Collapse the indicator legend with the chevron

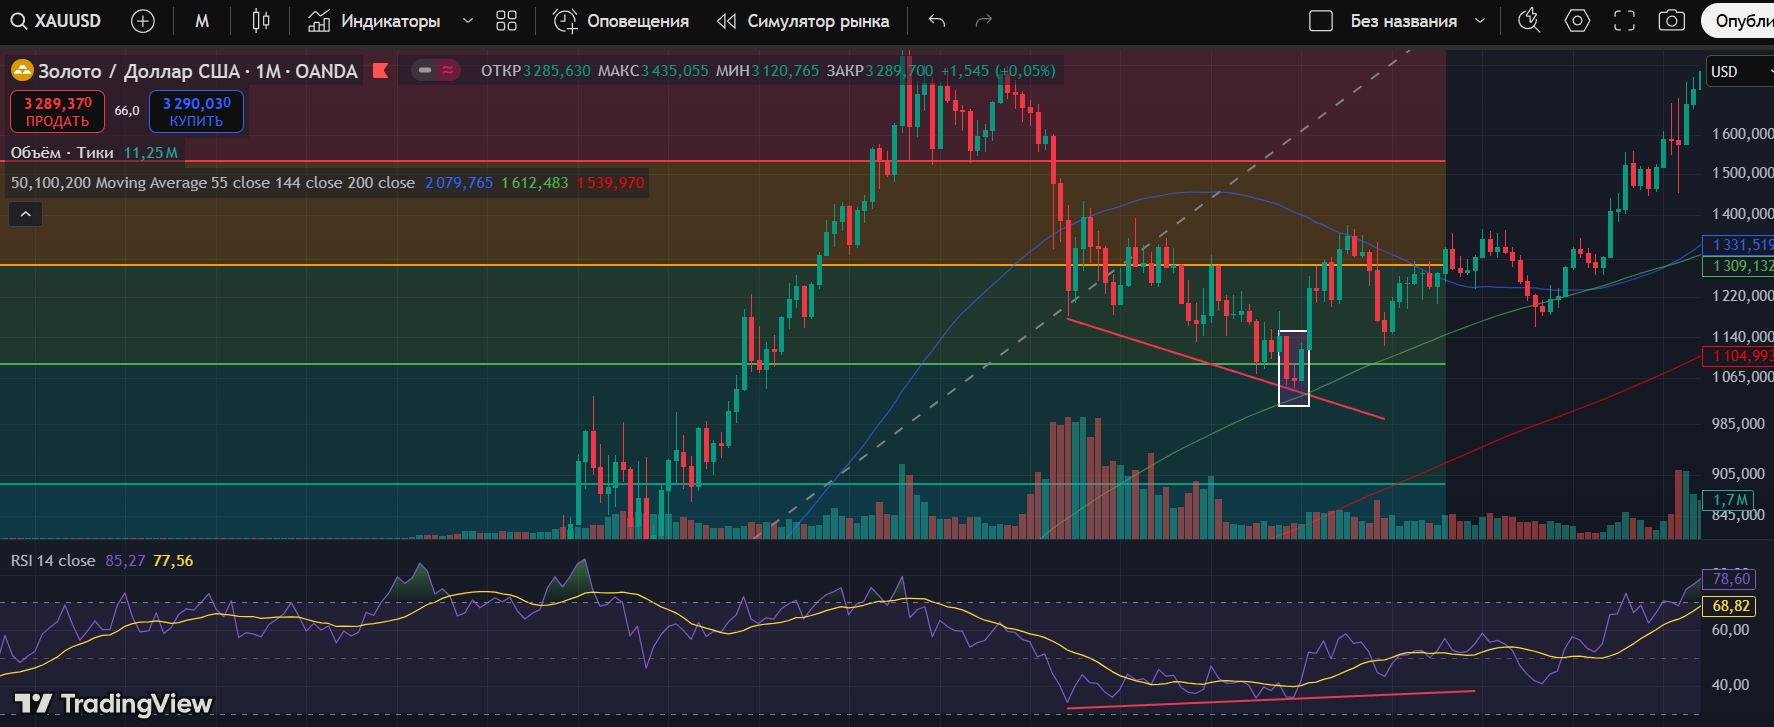coord(25,214)
